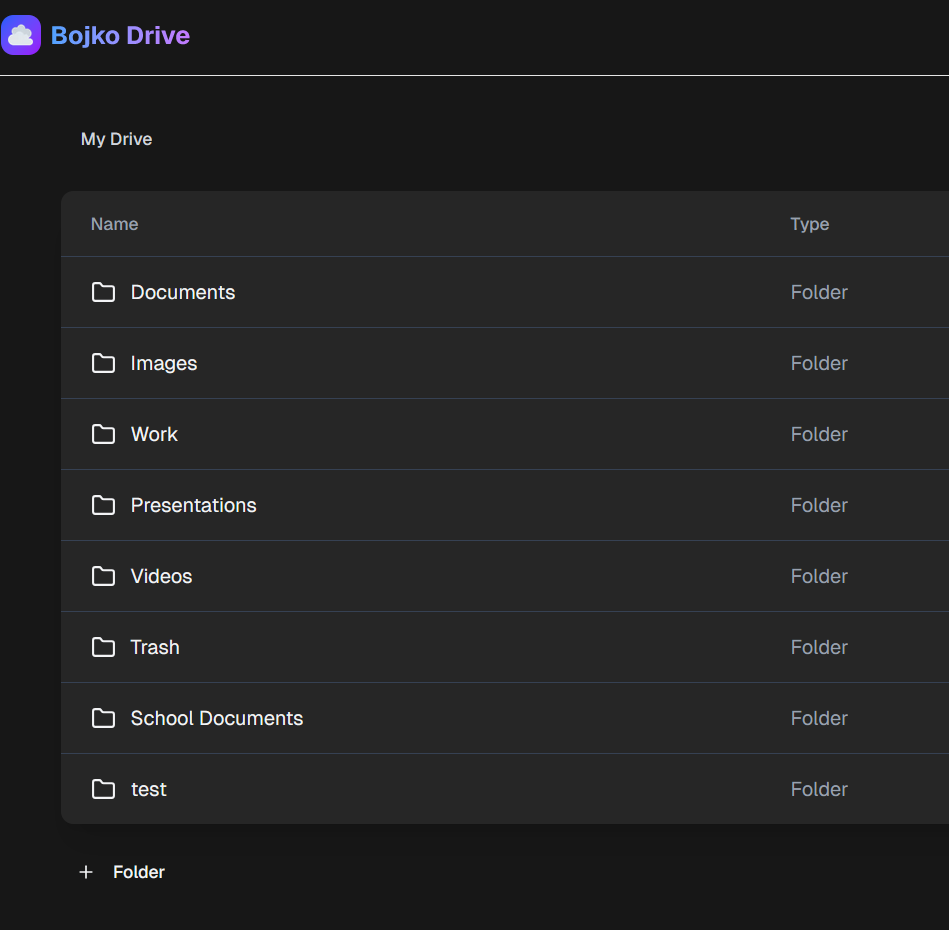949x930 pixels.
Task: Click the Name column header
Action: [114, 224]
